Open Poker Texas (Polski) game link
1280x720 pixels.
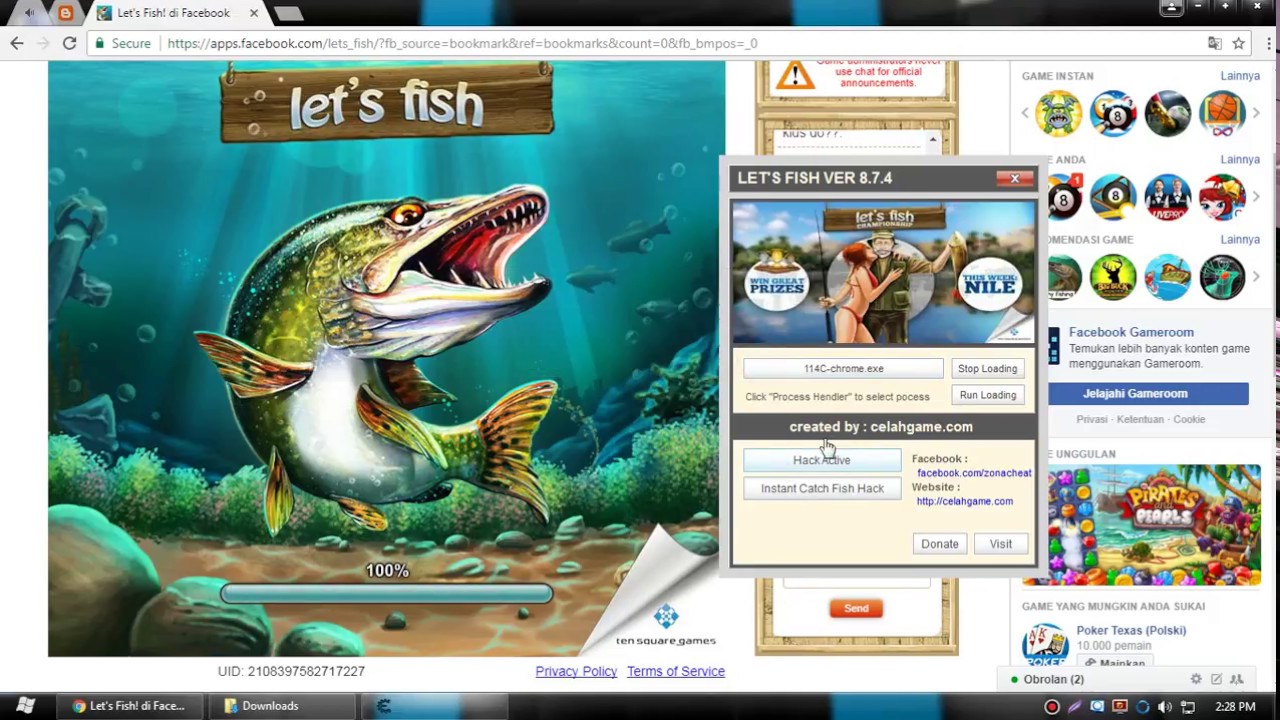tap(1131, 630)
